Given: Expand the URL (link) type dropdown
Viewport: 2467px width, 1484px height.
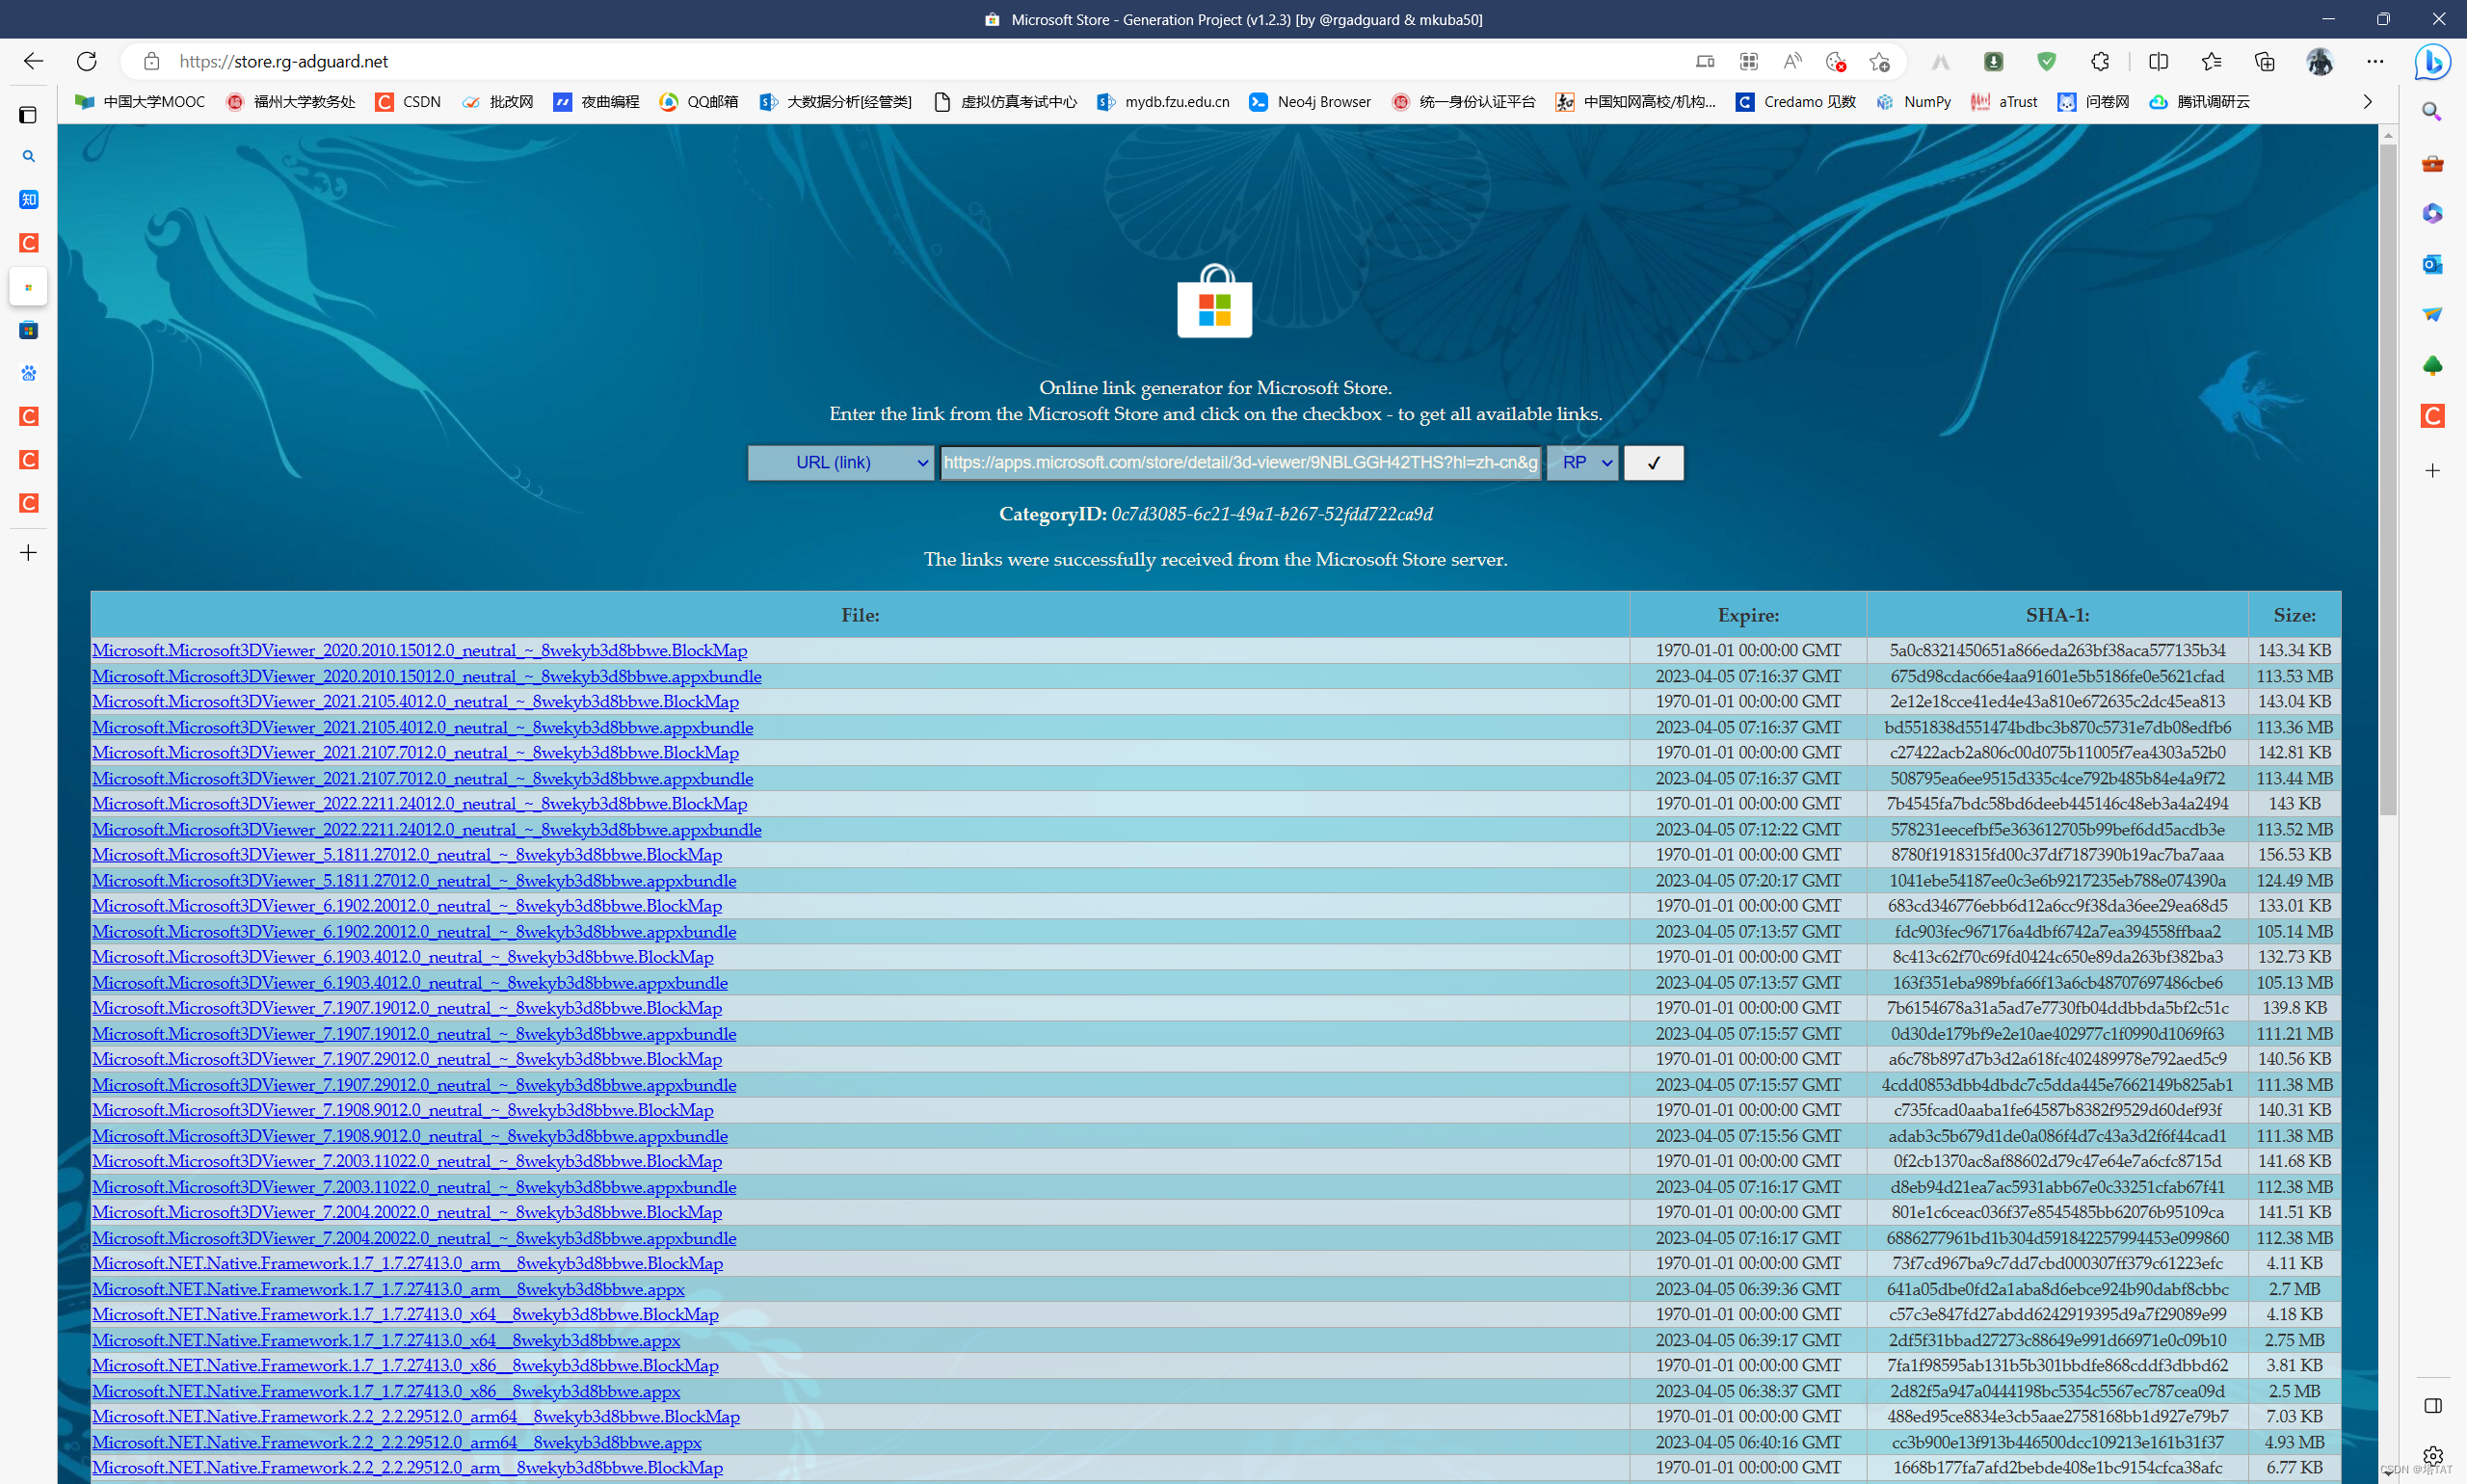Looking at the screenshot, I should point(841,462).
